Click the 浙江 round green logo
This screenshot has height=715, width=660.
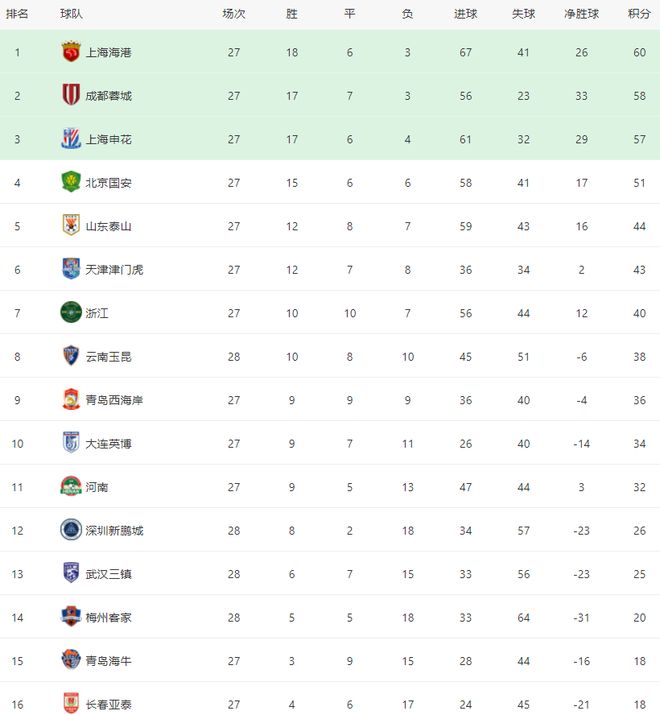(70, 313)
